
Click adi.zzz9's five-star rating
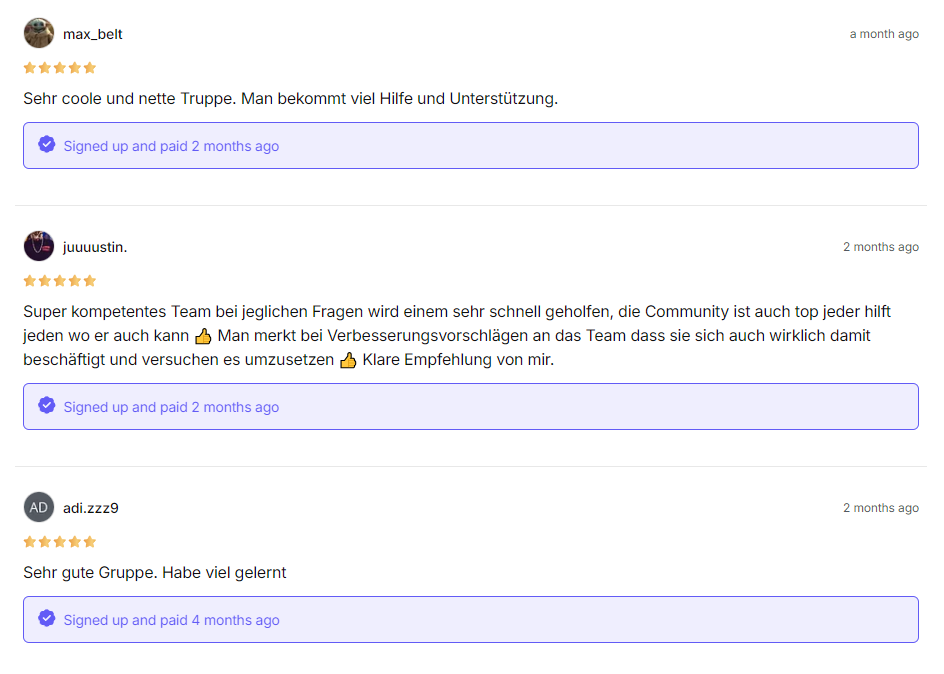[60, 542]
